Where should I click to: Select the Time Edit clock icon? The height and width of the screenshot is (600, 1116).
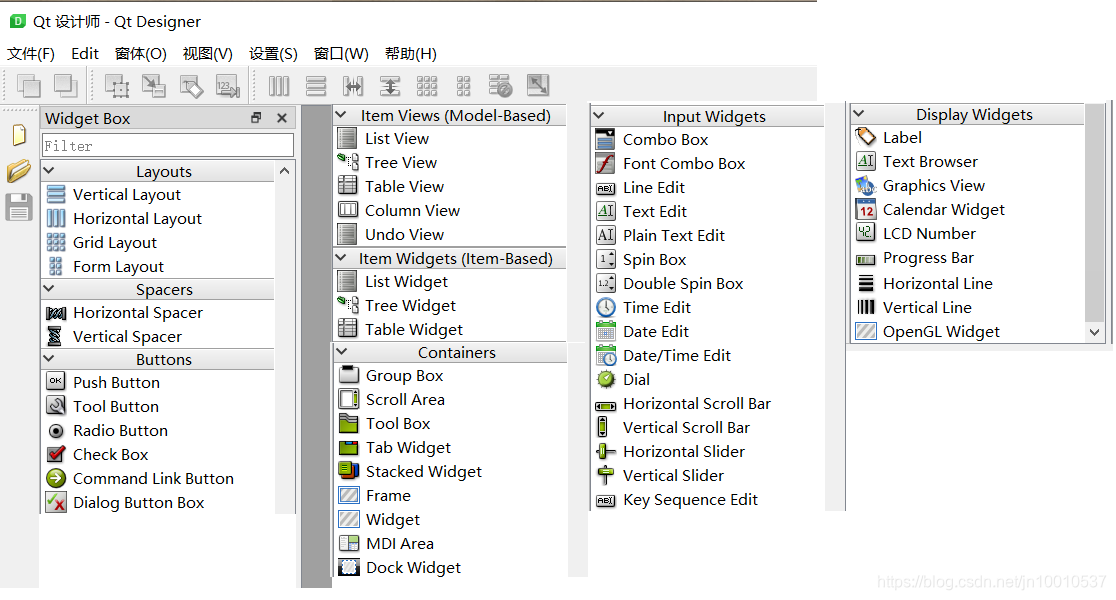click(606, 307)
